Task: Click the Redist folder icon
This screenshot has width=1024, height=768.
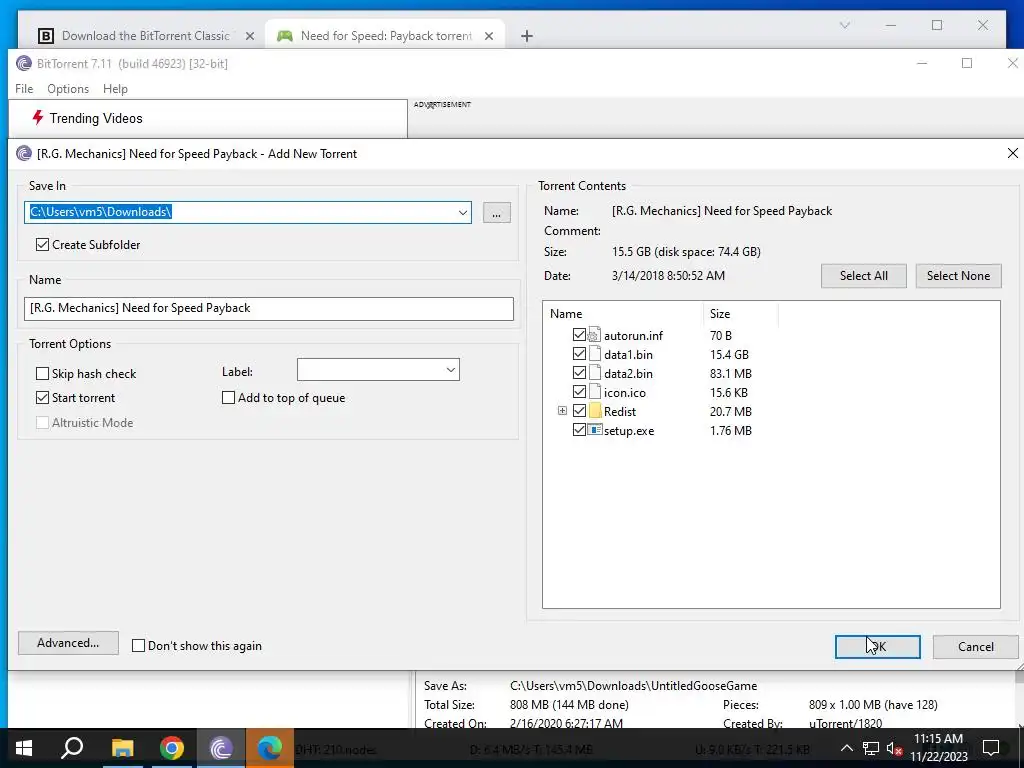Action: (594, 411)
